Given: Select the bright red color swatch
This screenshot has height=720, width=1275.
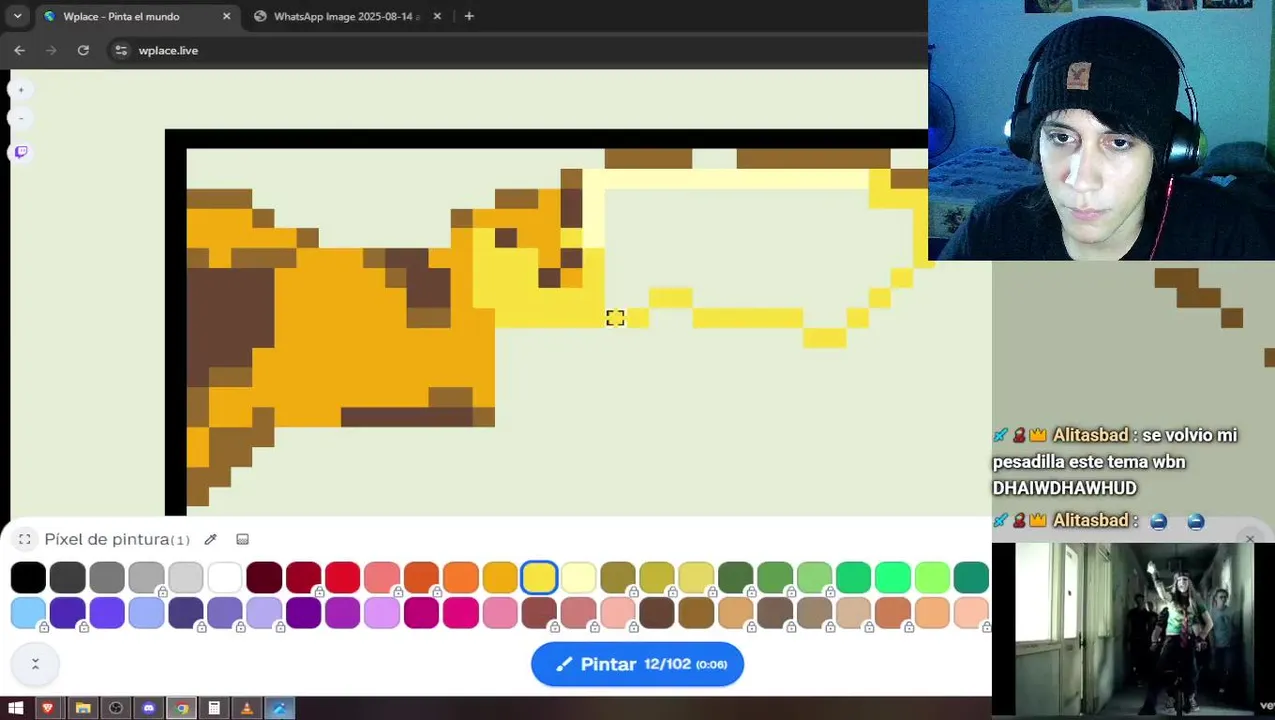Looking at the screenshot, I should tap(342, 578).
